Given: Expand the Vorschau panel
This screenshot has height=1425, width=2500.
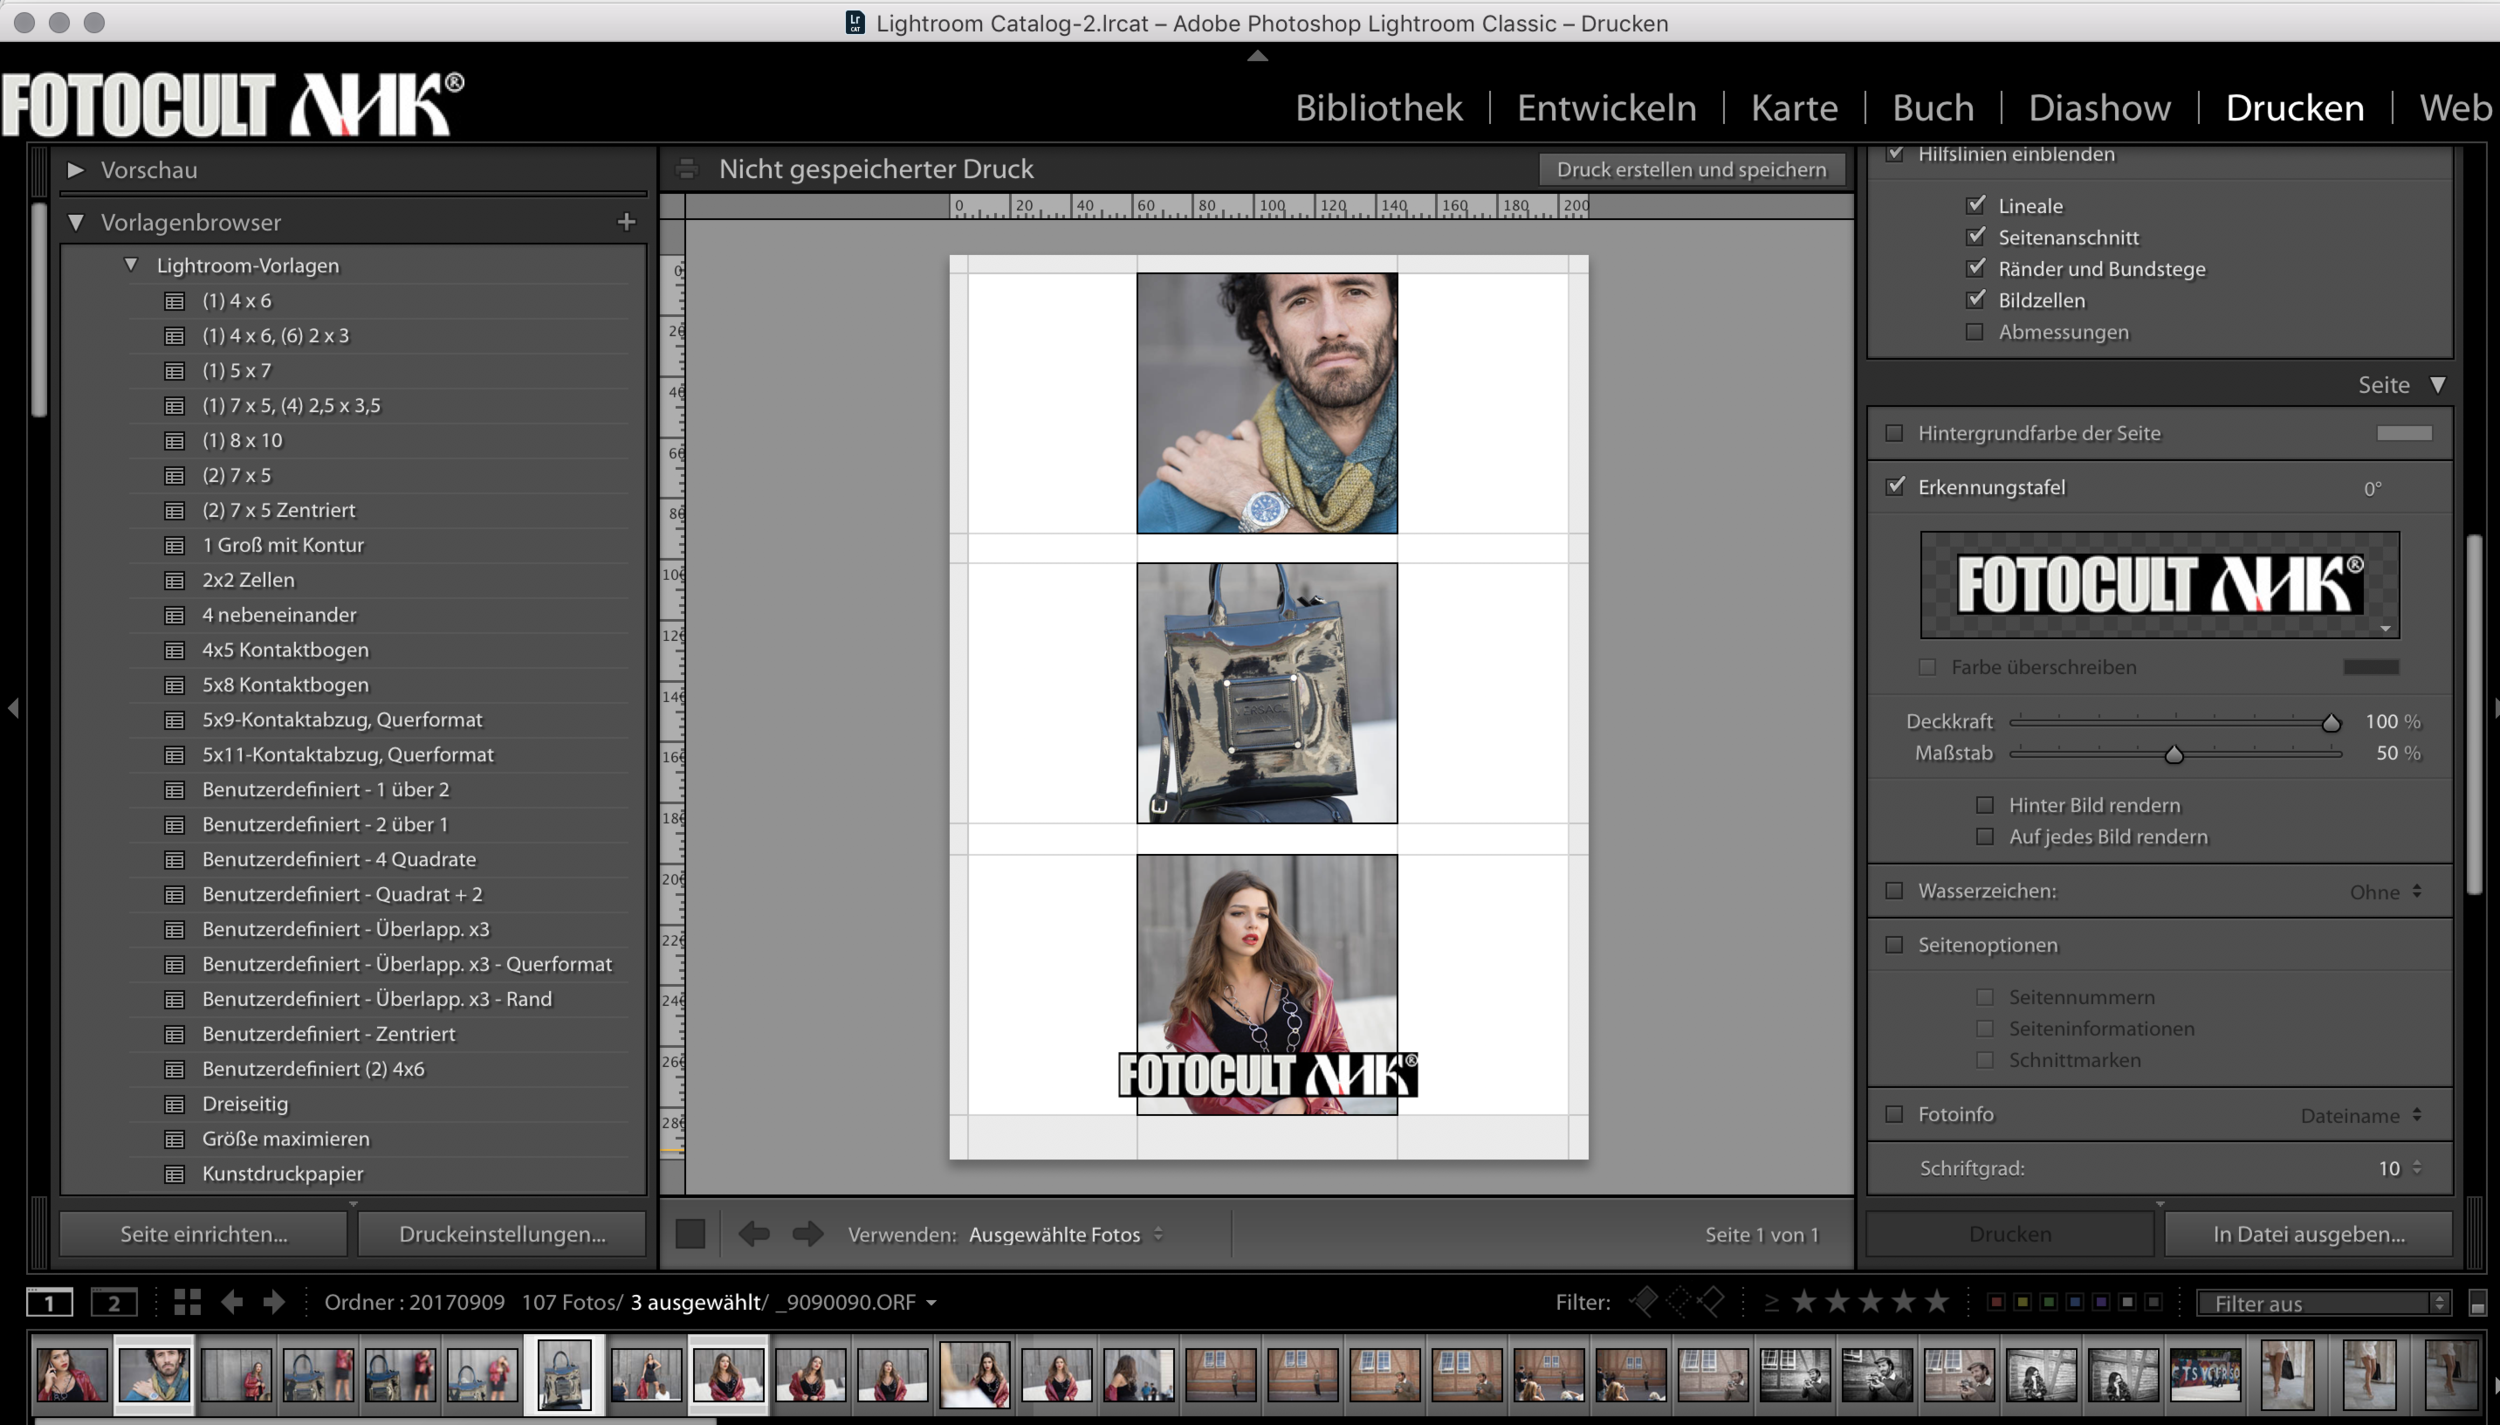Looking at the screenshot, I should pyautogui.click(x=75, y=170).
